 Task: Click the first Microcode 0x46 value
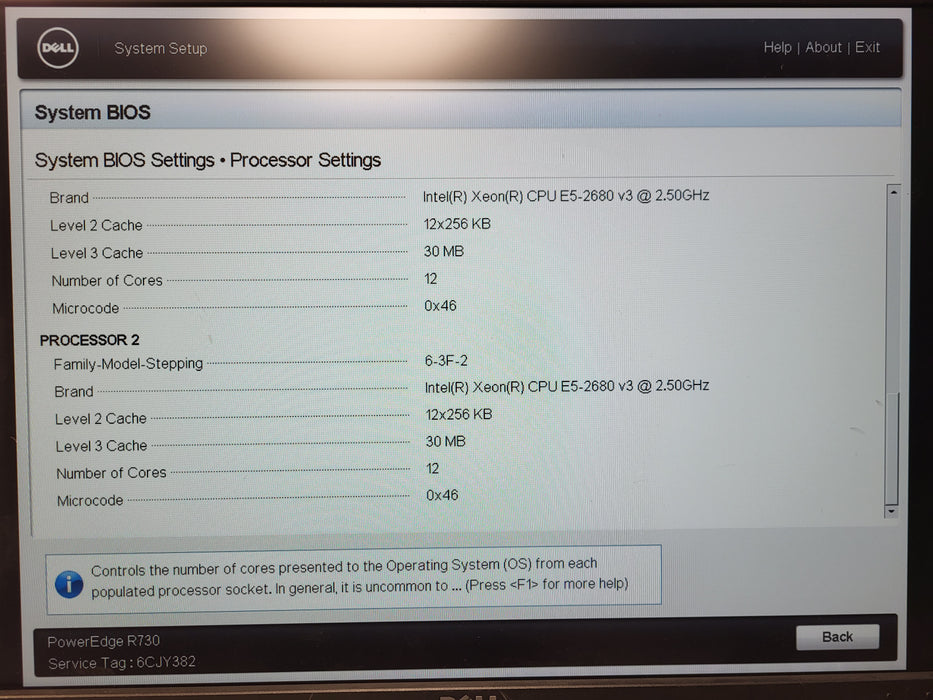440,306
